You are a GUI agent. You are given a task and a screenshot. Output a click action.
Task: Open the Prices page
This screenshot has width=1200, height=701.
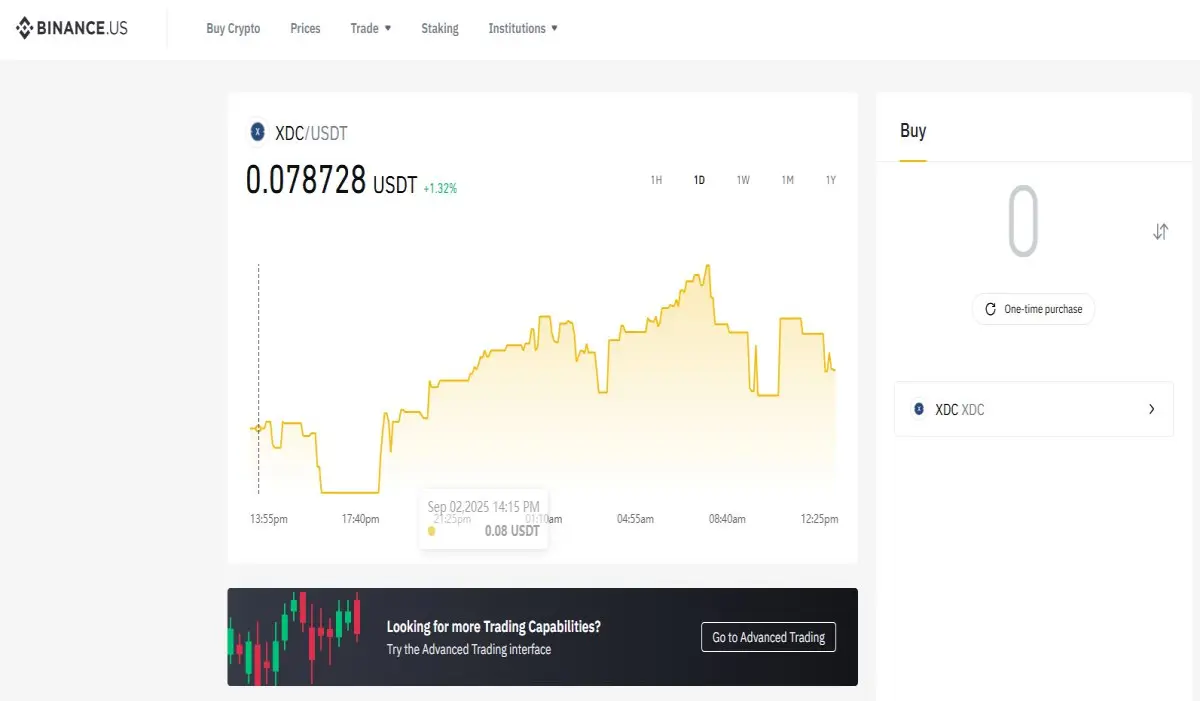[x=305, y=28]
